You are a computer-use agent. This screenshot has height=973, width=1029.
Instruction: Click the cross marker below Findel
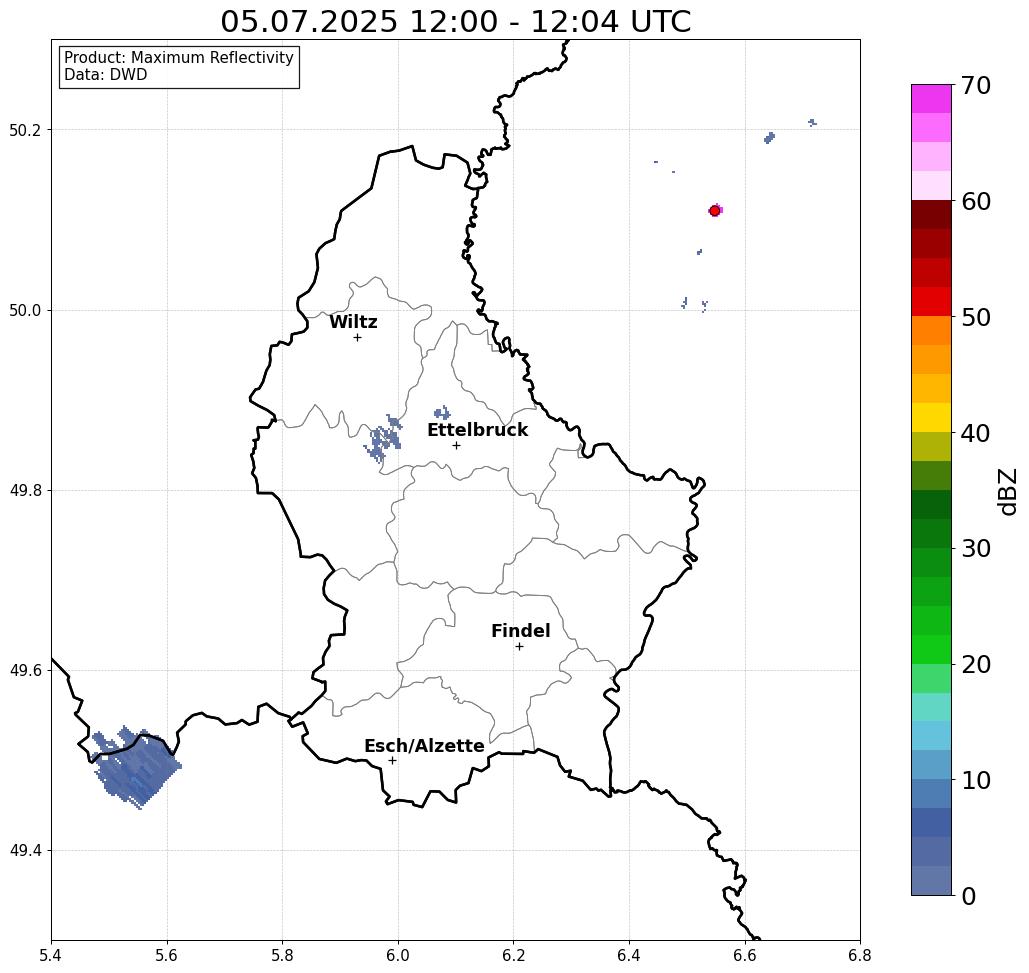pyautogui.click(x=519, y=647)
